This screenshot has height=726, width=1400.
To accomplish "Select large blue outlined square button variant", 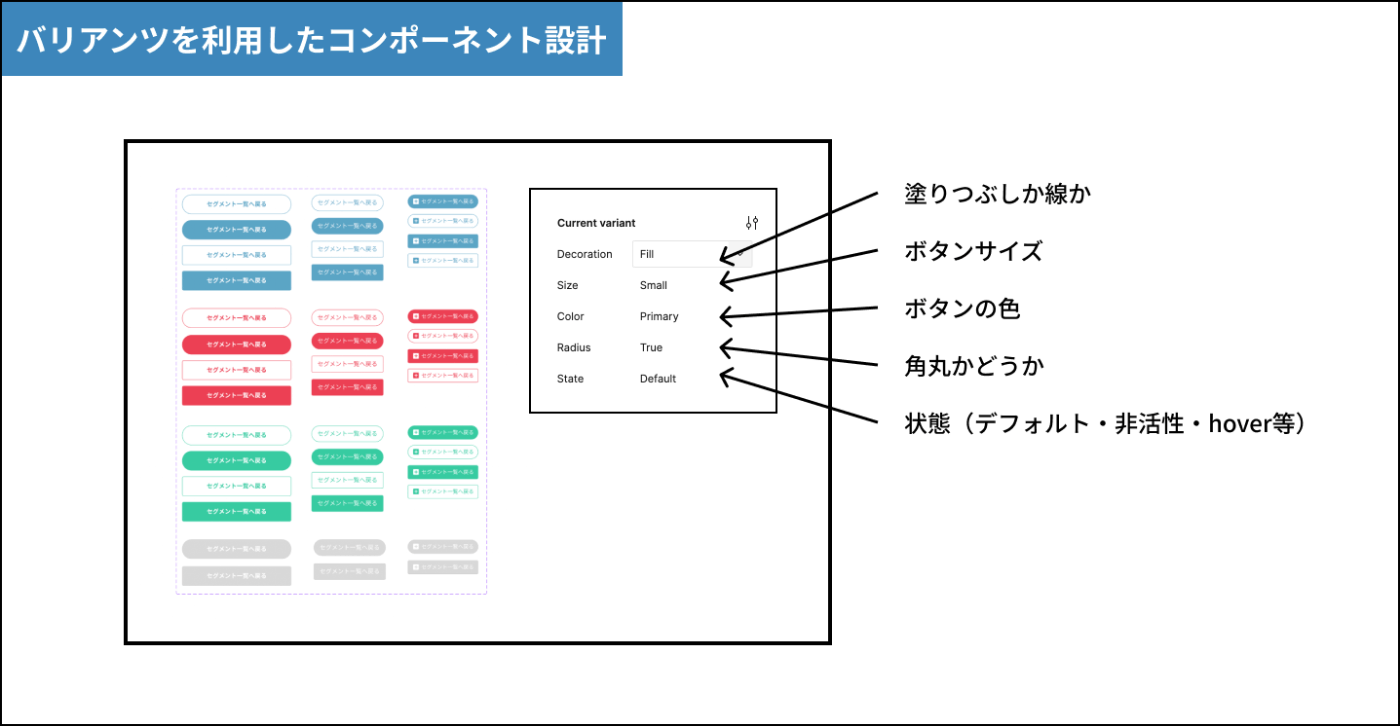I will 236,255.
